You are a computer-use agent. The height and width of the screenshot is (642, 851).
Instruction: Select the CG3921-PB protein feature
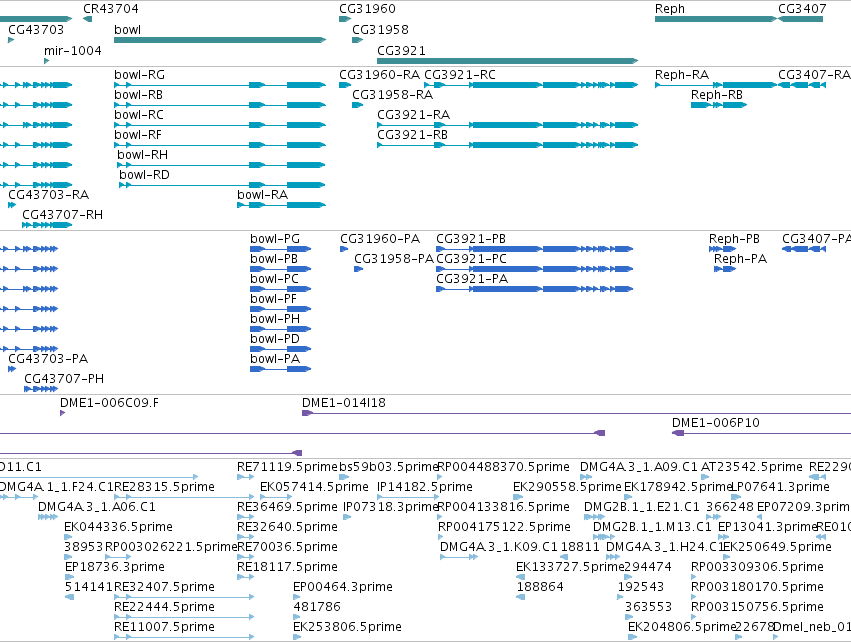(x=535, y=249)
